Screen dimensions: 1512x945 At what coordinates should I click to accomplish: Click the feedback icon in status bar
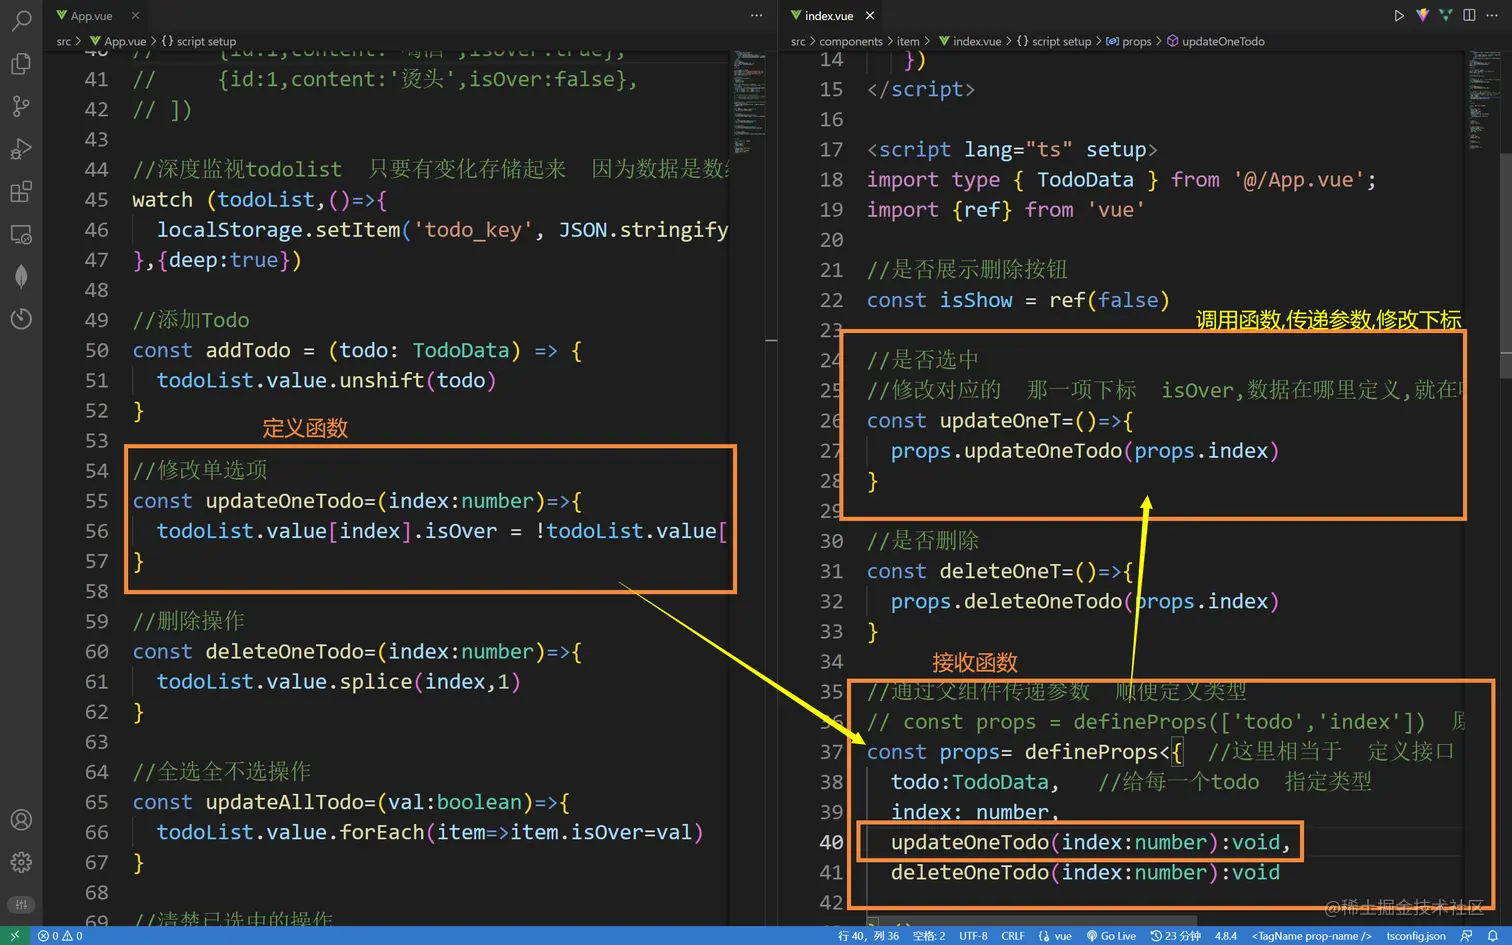[1466, 936]
